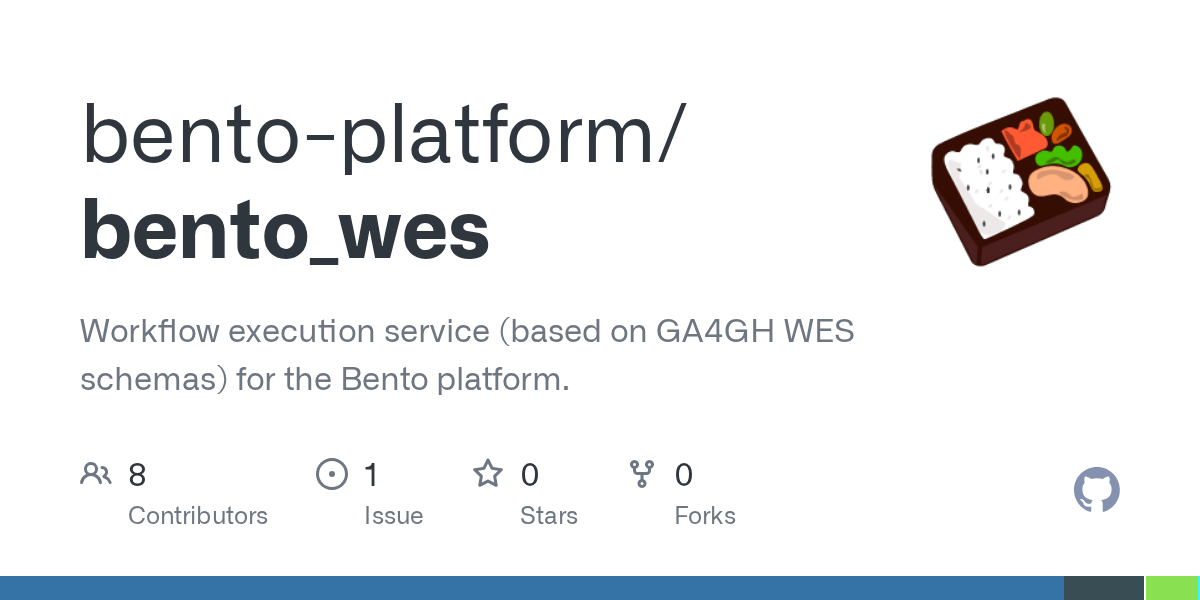Click the Forks branch icon
1200x600 pixels.
pos(641,474)
